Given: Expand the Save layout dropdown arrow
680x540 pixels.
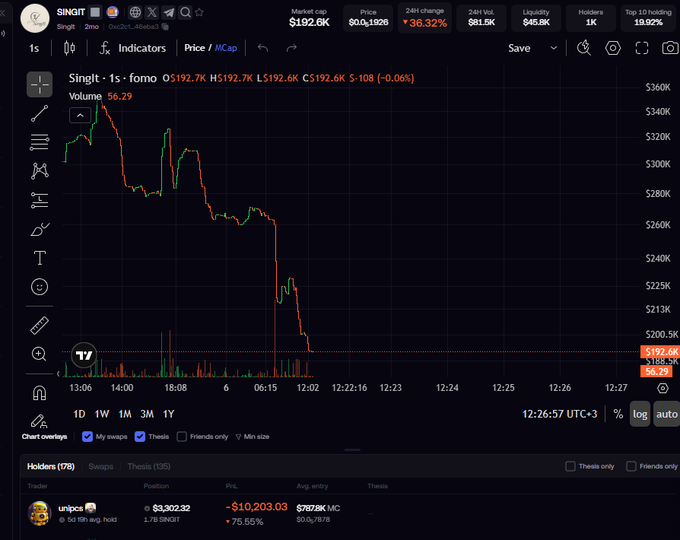Looking at the screenshot, I should (553, 48).
